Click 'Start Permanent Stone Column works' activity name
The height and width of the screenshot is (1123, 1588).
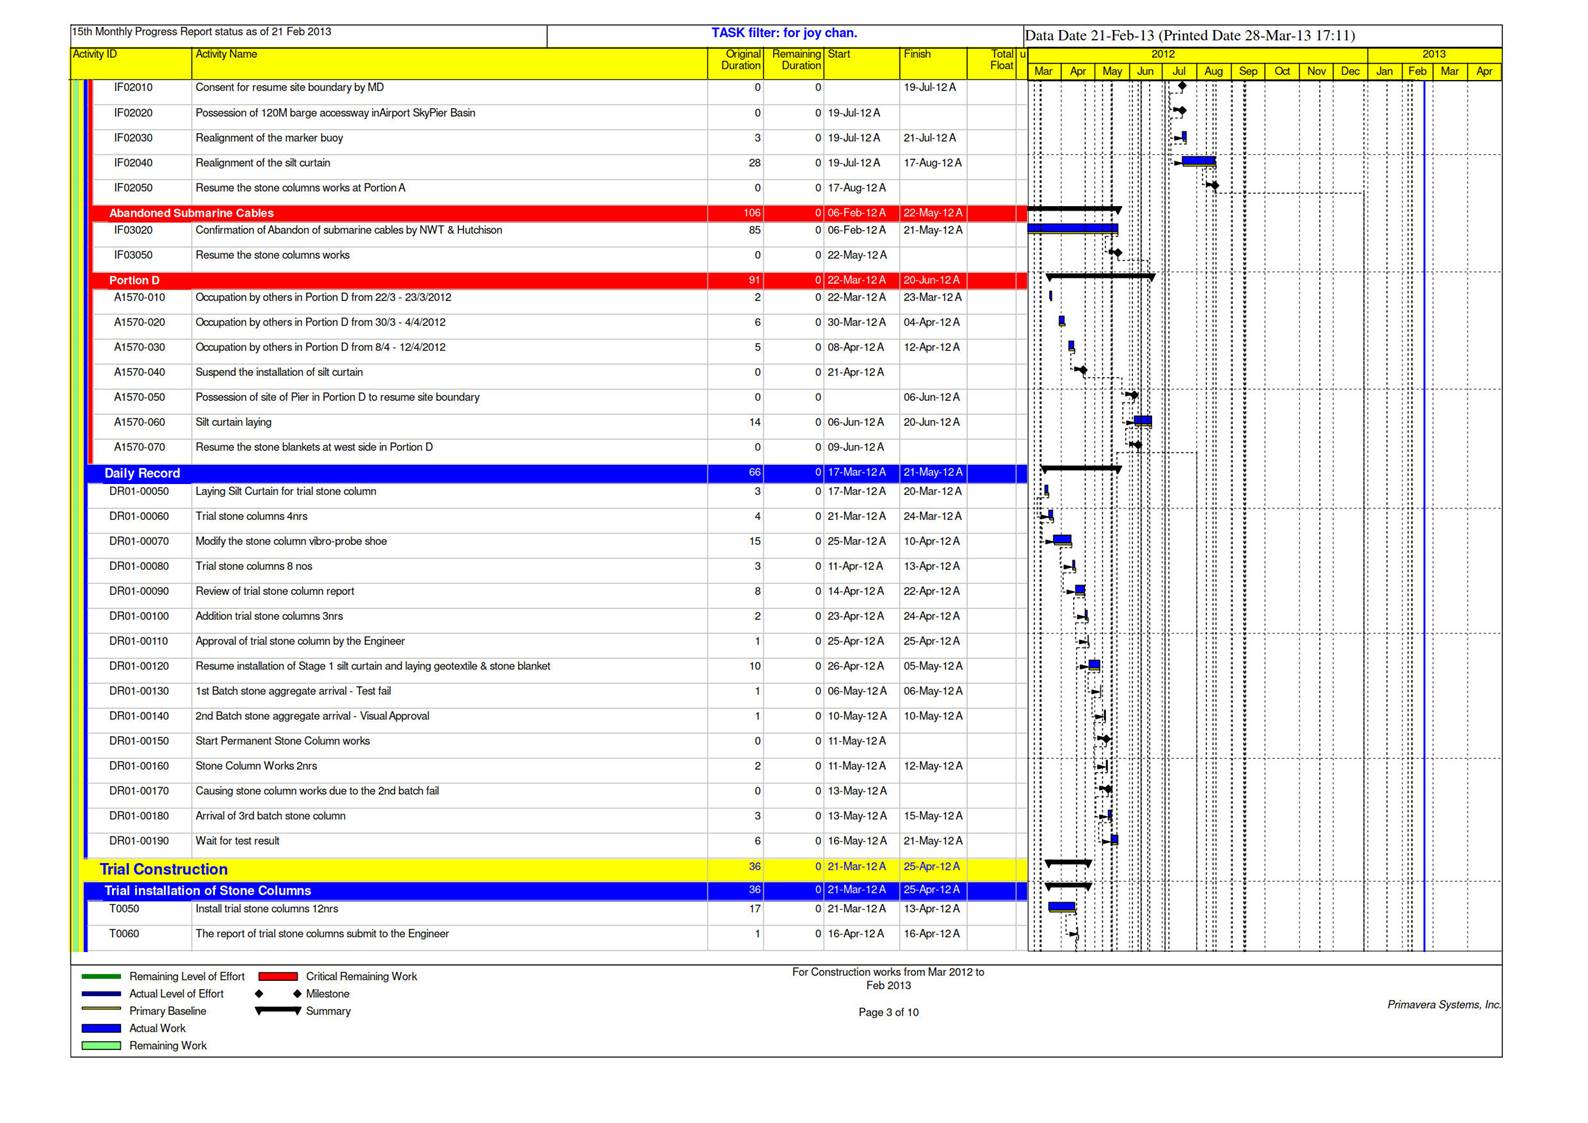282,741
